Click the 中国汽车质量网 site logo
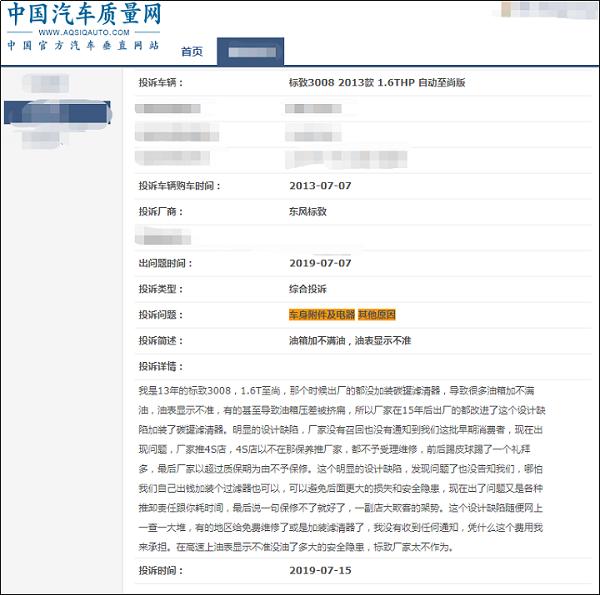 84,14
